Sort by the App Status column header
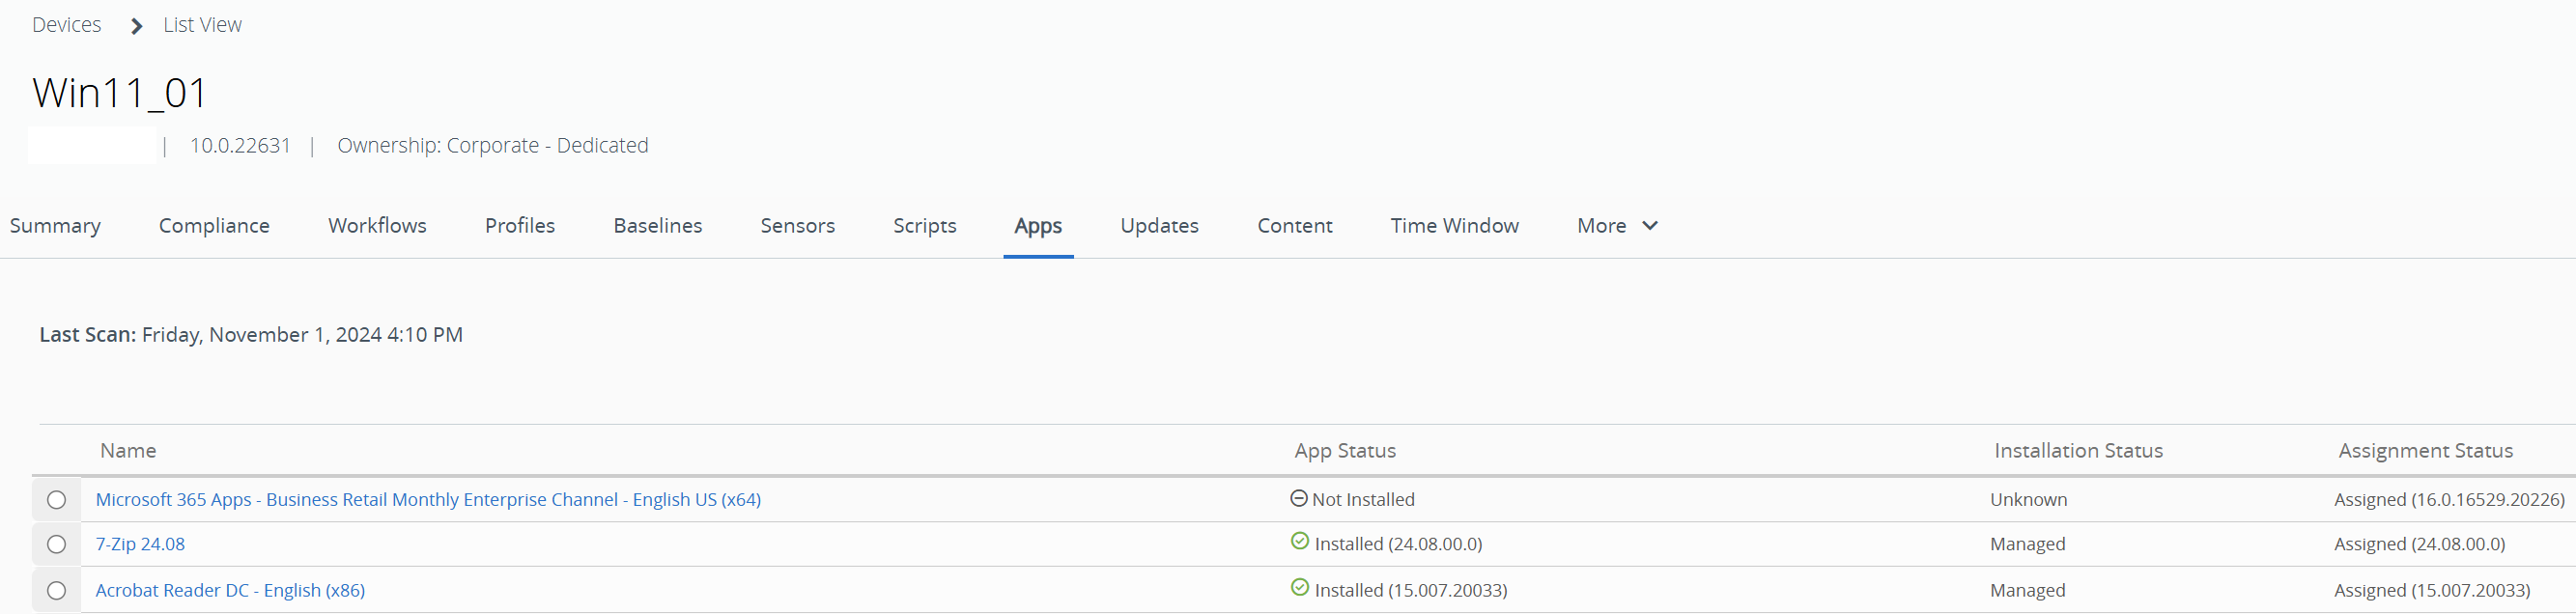The height and width of the screenshot is (614, 2576). coord(1344,451)
